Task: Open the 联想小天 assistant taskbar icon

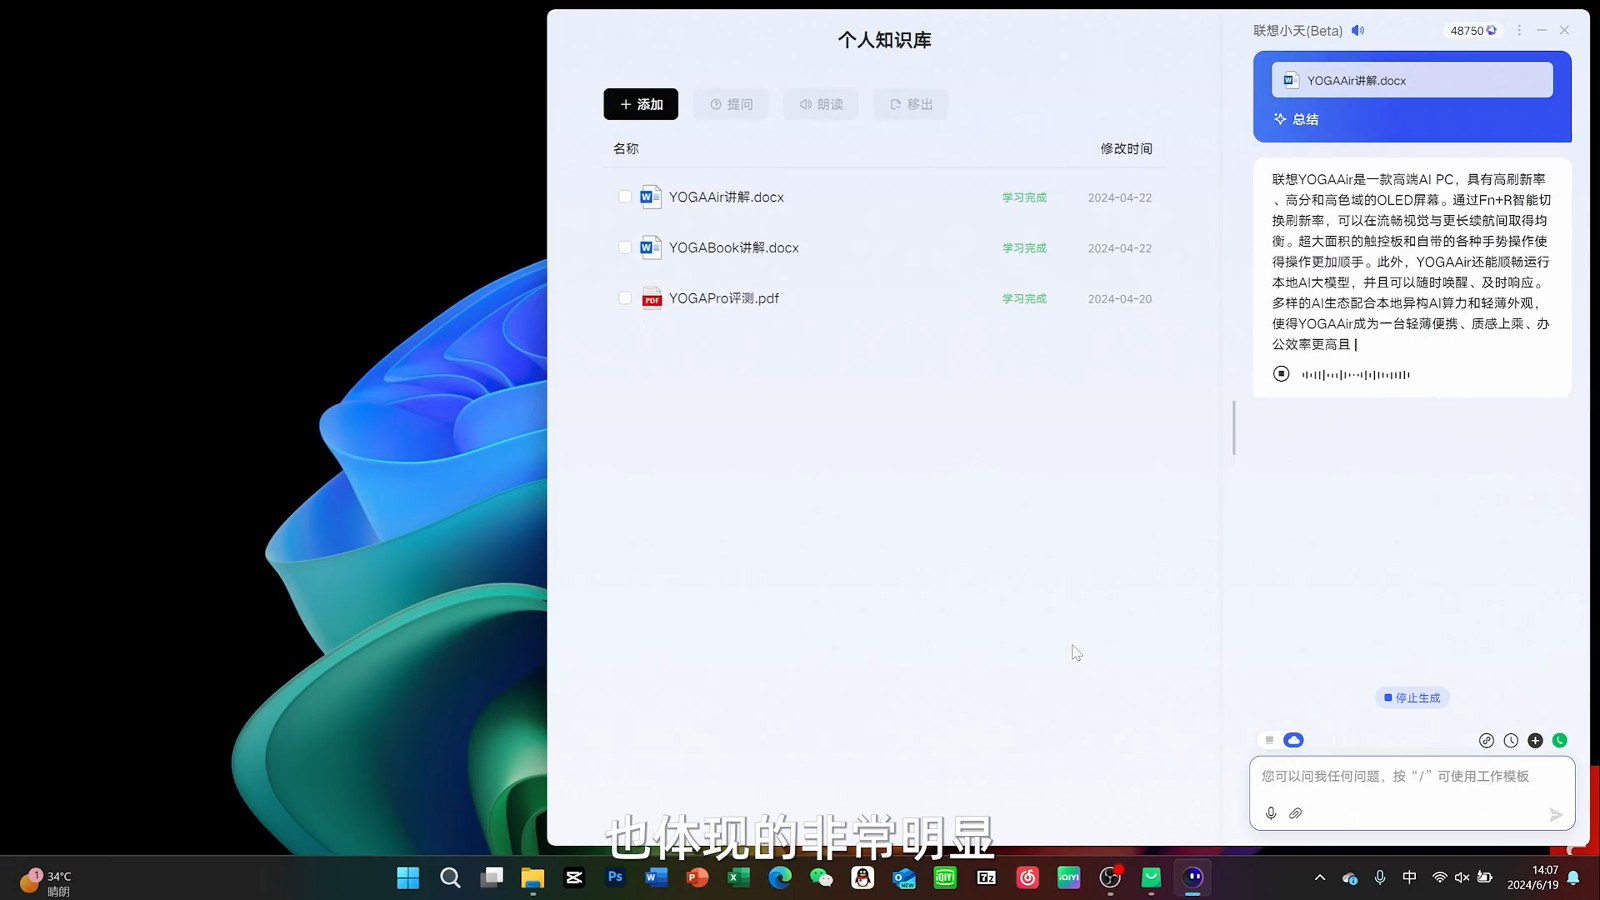Action: click(x=1193, y=878)
